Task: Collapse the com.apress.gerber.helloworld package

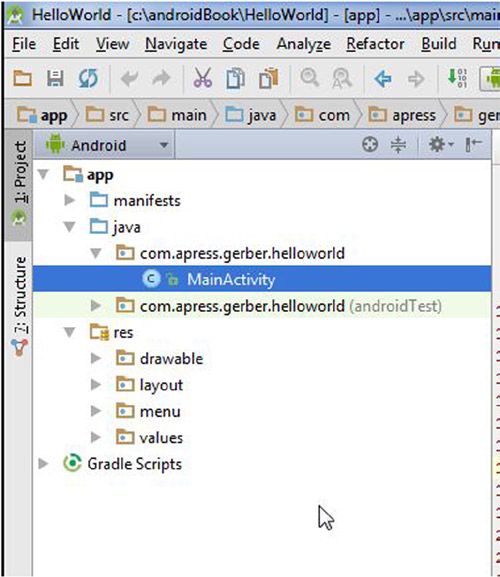Action: (96, 253)
